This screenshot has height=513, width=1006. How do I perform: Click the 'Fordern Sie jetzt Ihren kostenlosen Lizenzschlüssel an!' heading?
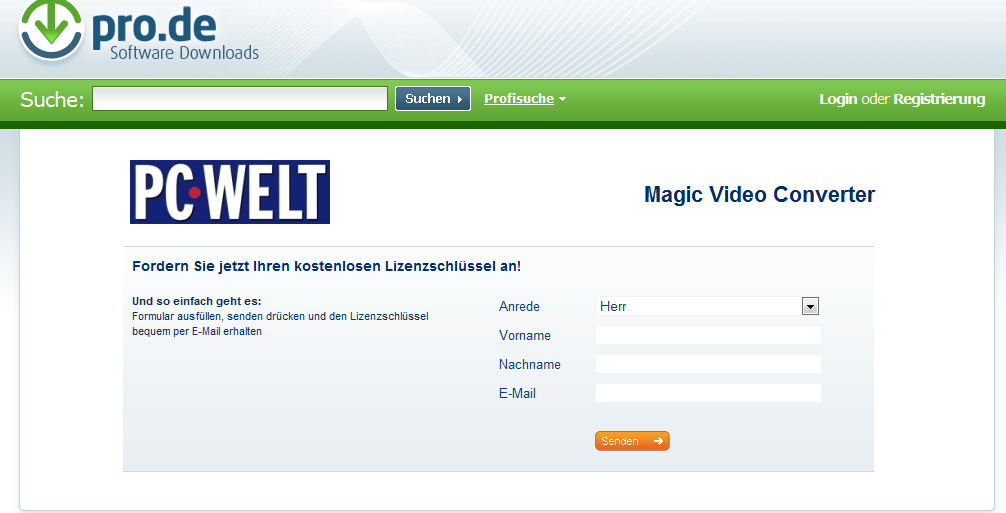[x=327, y=266]
